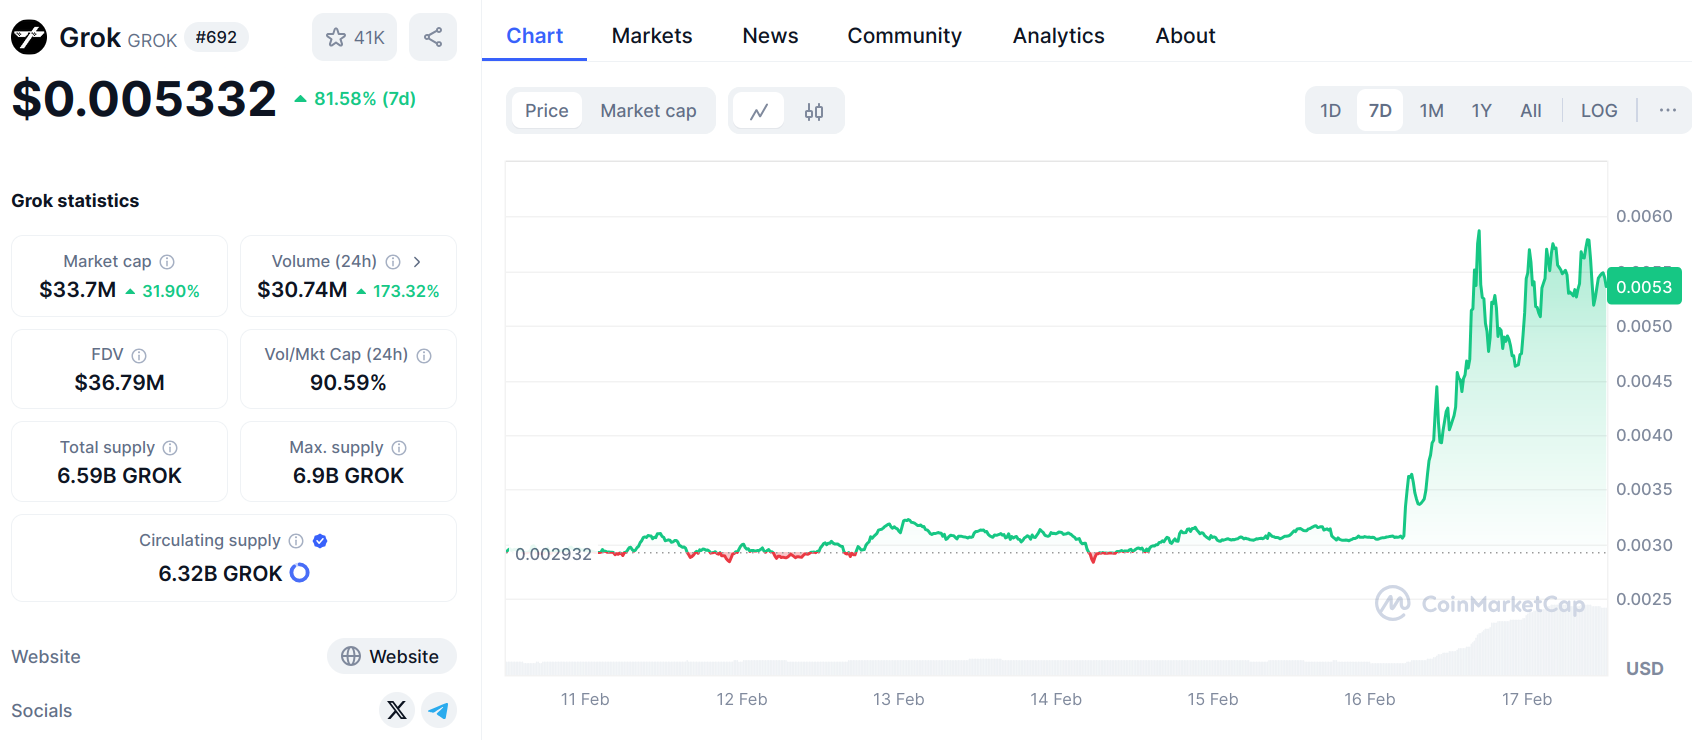Screen dimensions: 1692x740
Task: Click the $30.74M volume value
Action: (302, 290)
